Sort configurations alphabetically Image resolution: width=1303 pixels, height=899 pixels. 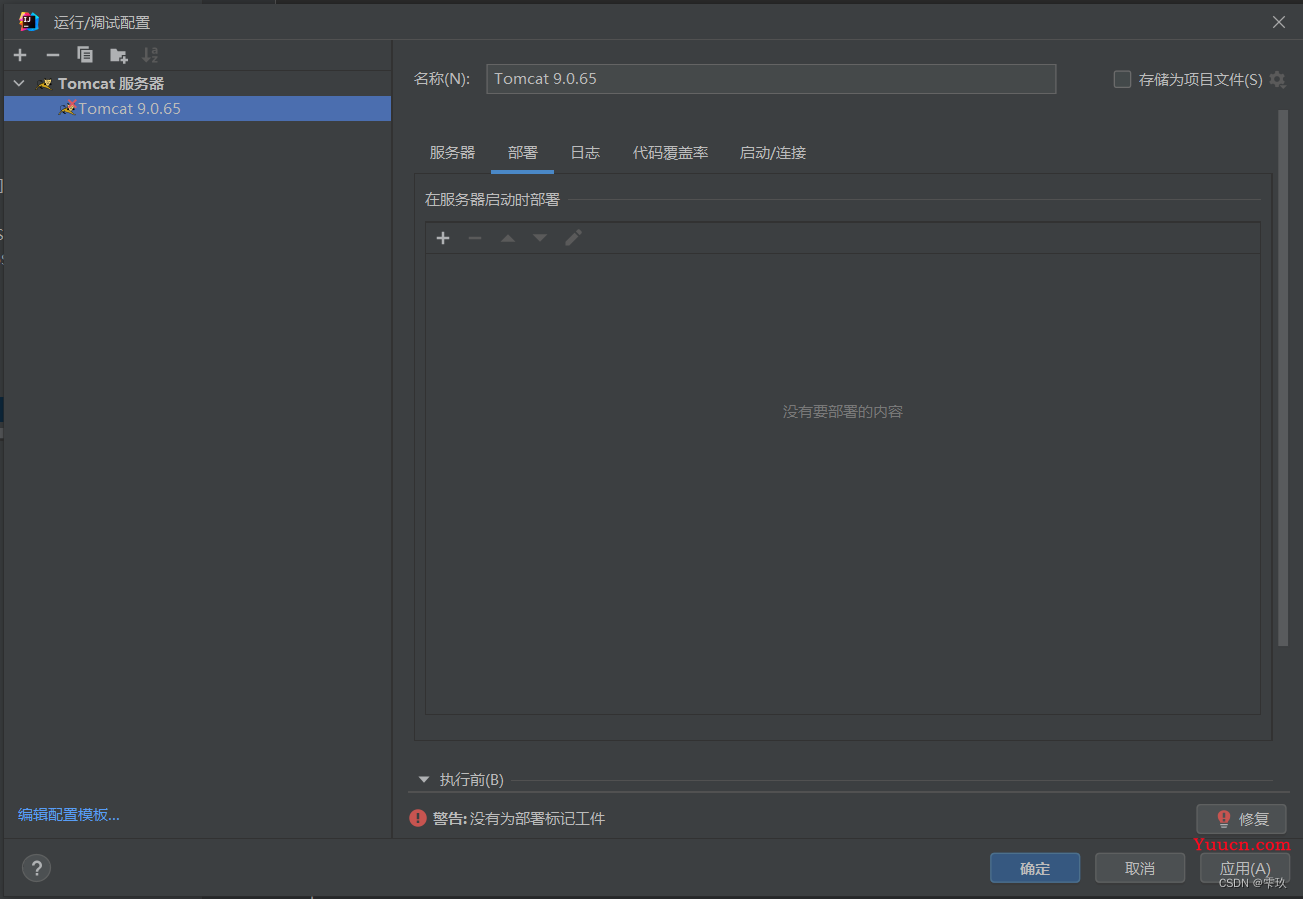pos(150,55)
